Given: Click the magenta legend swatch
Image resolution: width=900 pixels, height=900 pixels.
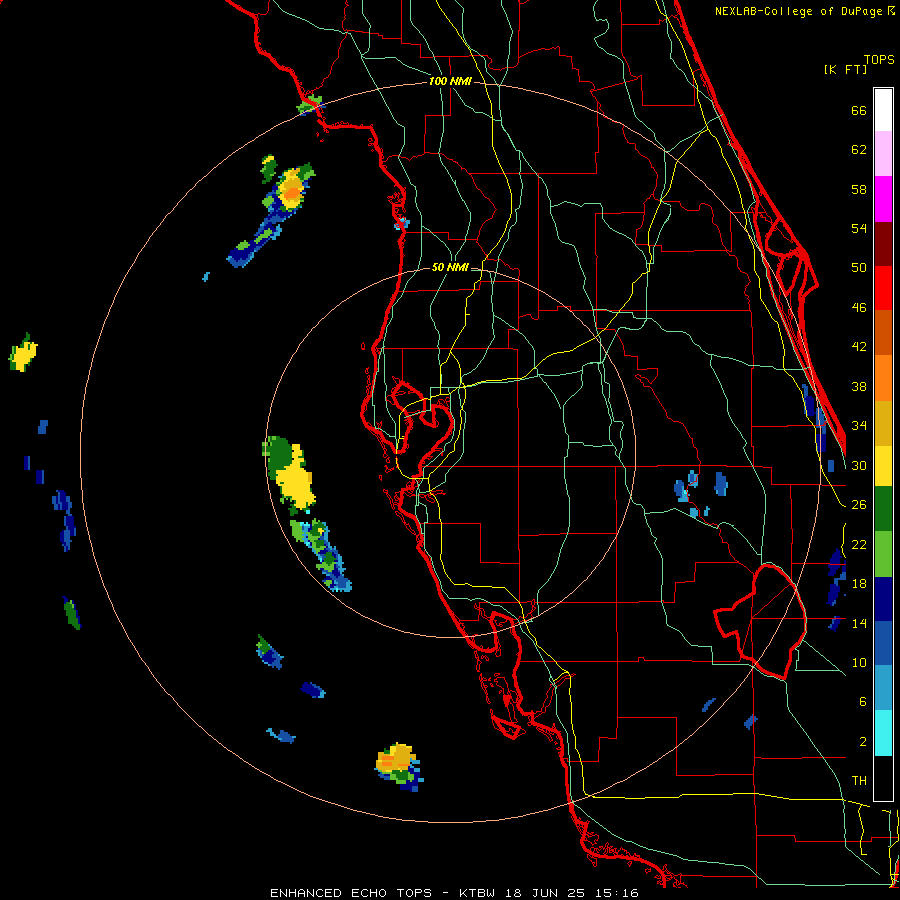Looking at the screenshot, I should [883, 199].
